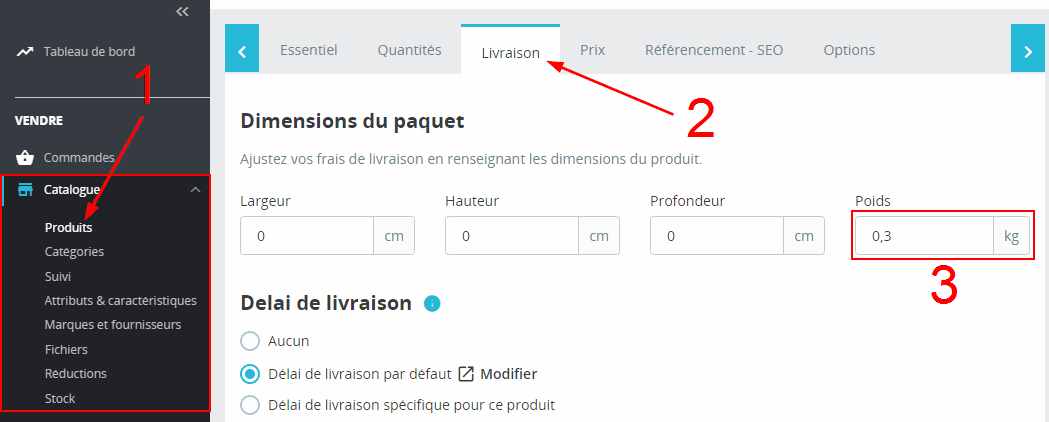Choose specific delivery delay for this product
This screenshot has width=1049, height=422.
[251, 405]
